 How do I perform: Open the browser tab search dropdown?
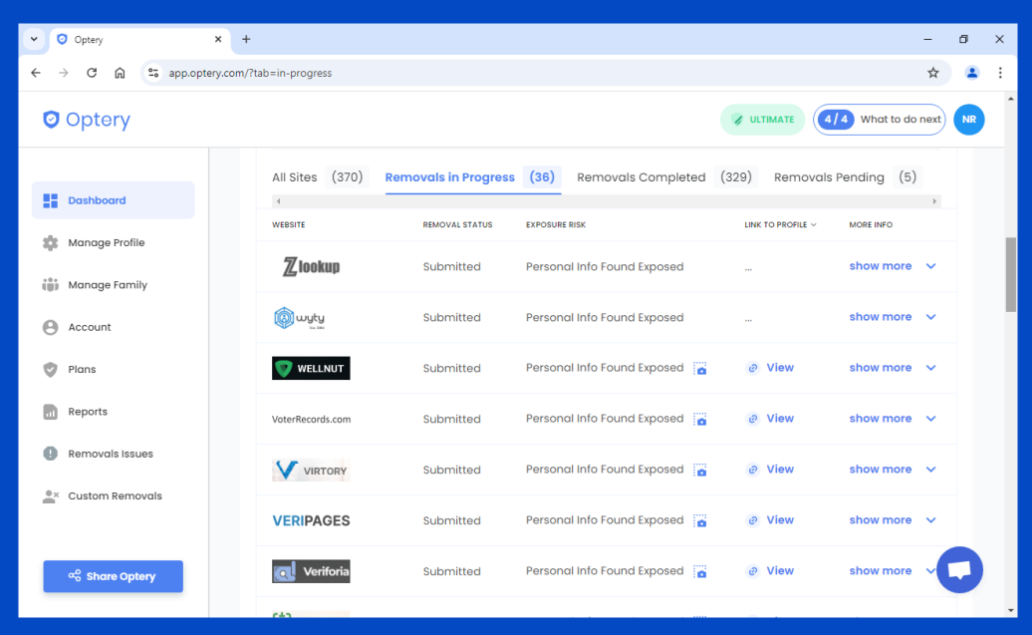point(34,39)
